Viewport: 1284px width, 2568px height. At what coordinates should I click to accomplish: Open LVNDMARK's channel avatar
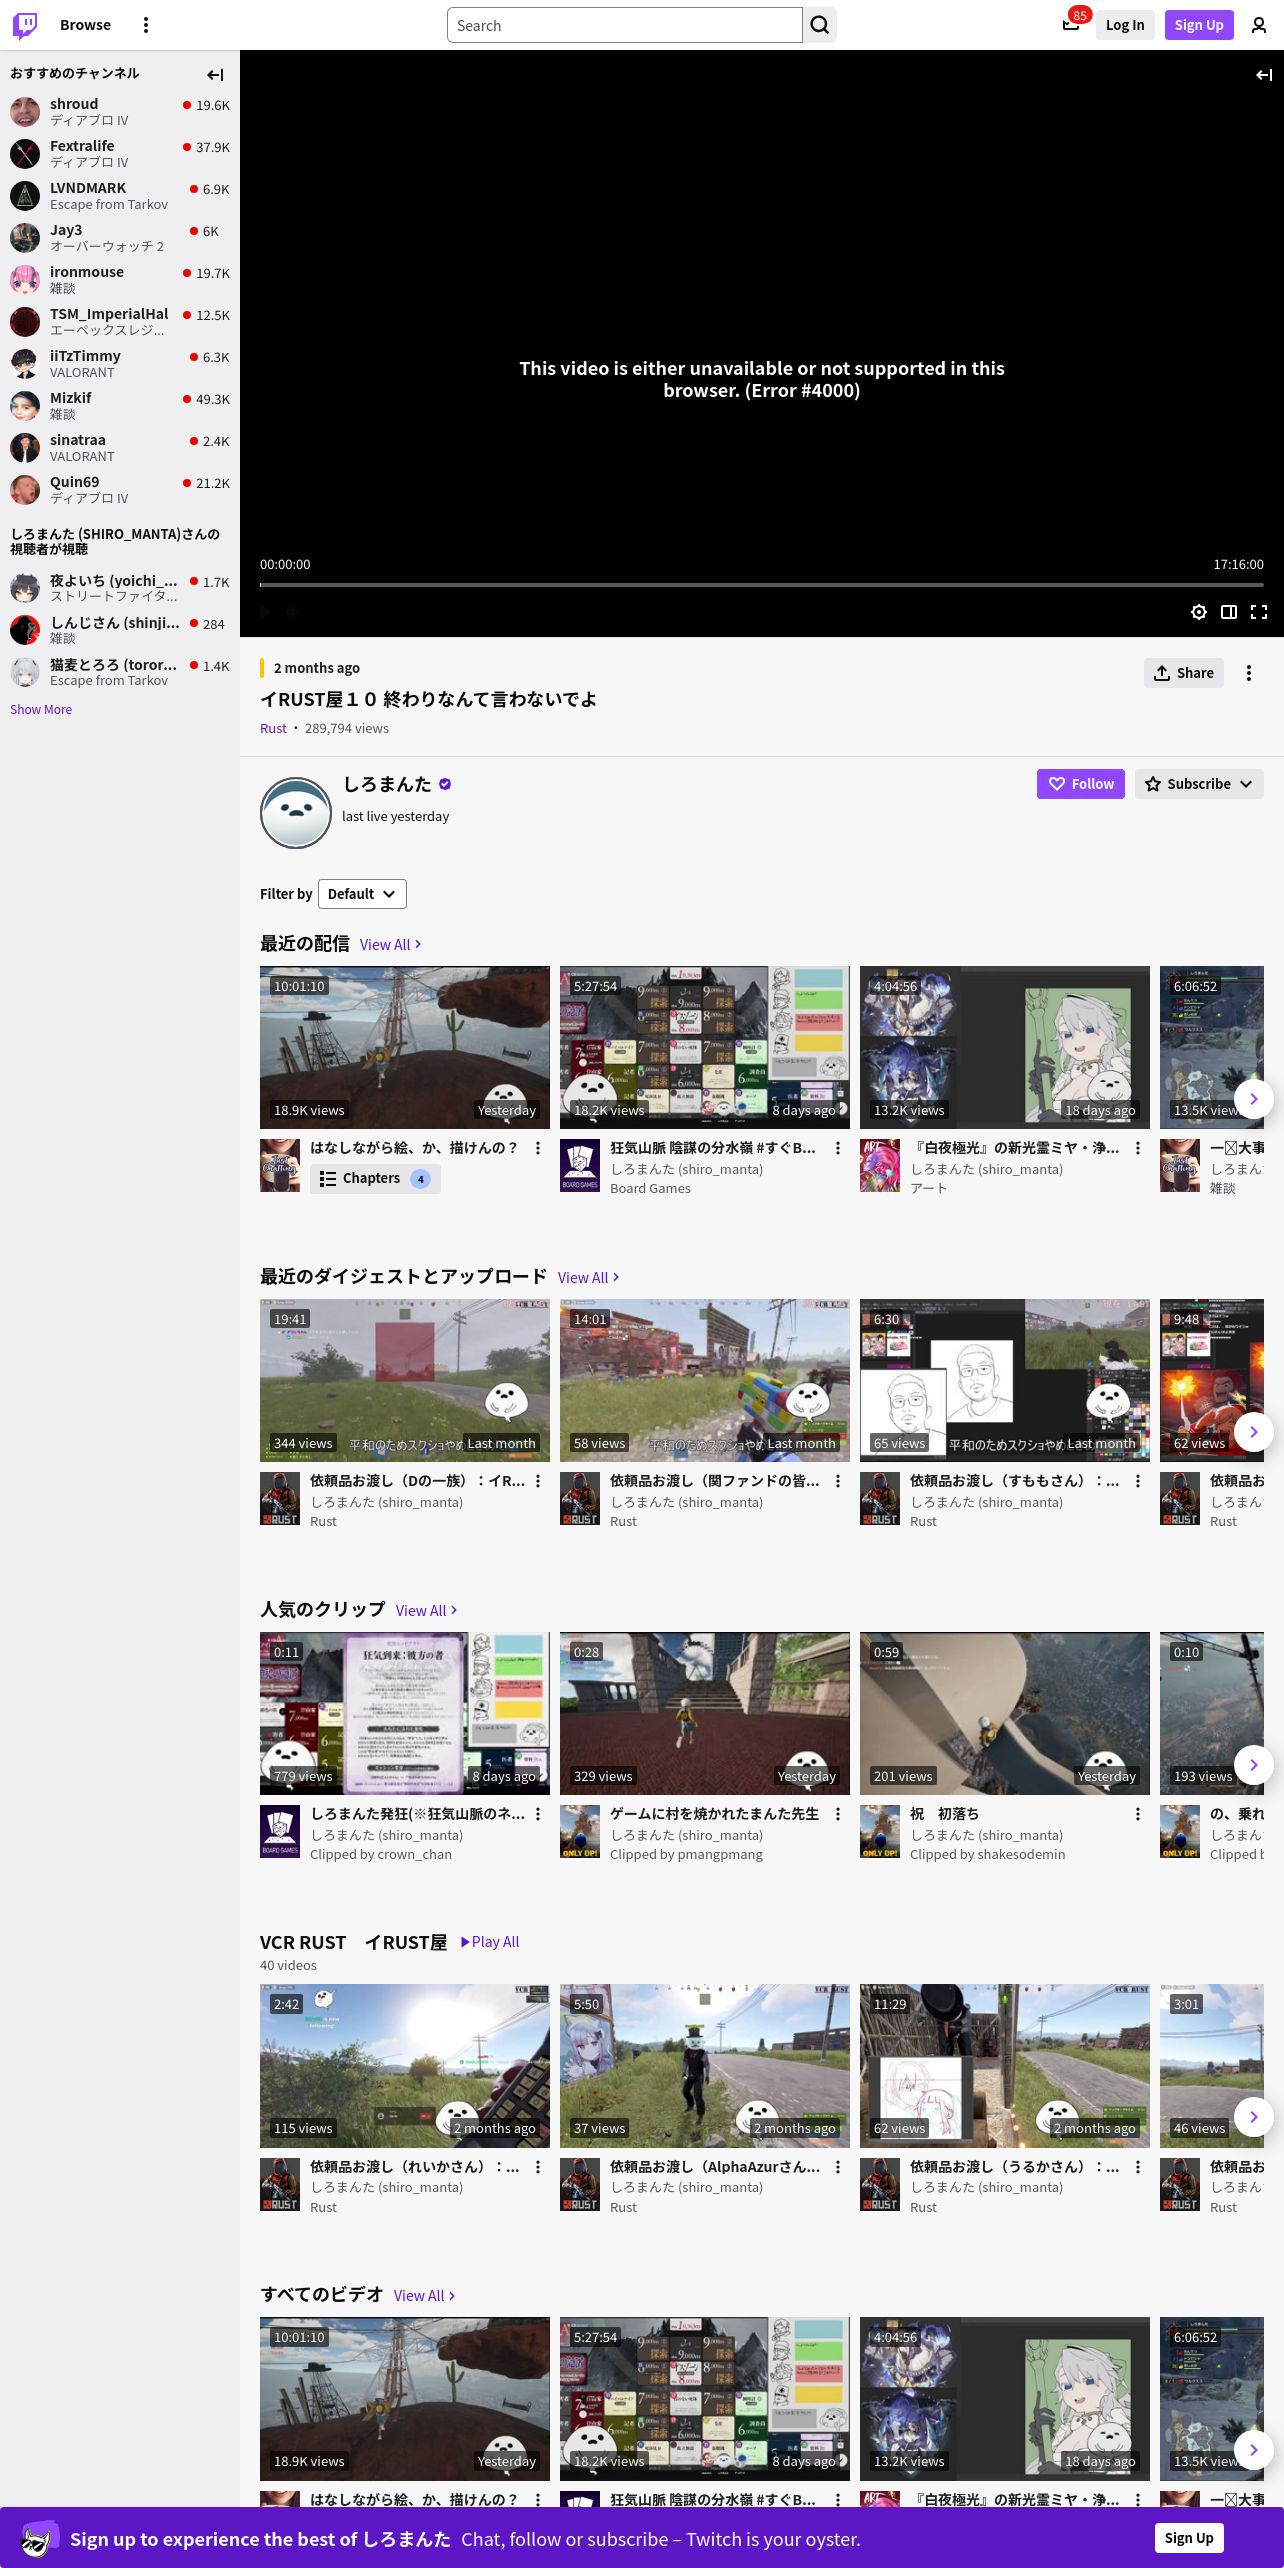25,195
